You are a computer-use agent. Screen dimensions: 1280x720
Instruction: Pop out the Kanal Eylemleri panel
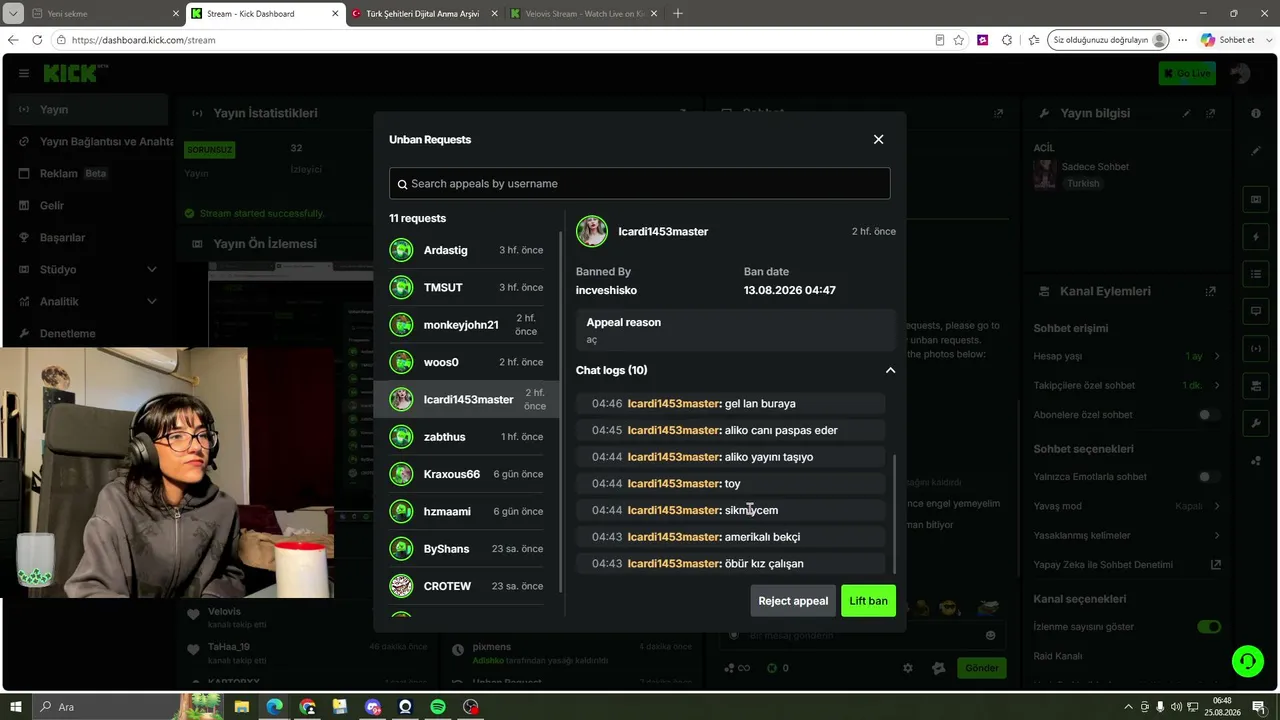(1211, 291)
